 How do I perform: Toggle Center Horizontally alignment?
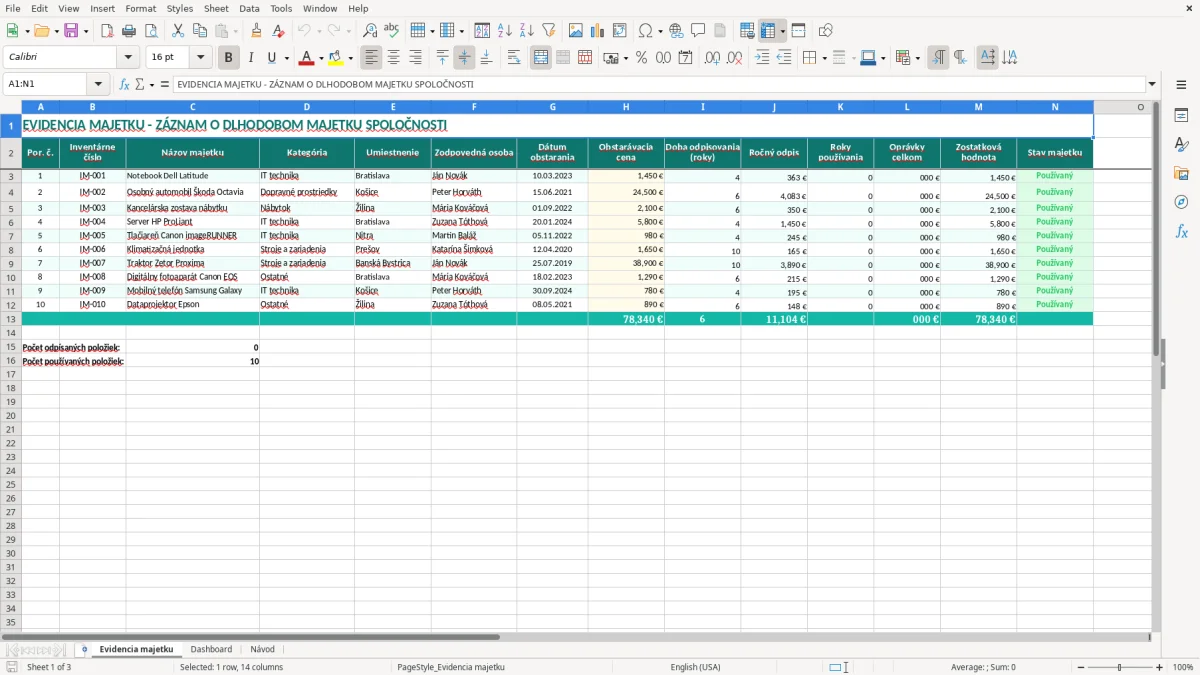pos(393,58)
